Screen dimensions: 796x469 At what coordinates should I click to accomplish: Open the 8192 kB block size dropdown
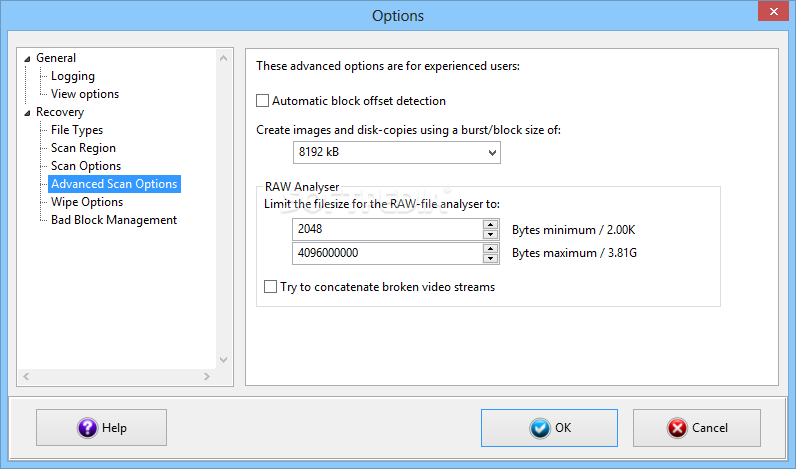pyautogui.click(x=396, y=152)
